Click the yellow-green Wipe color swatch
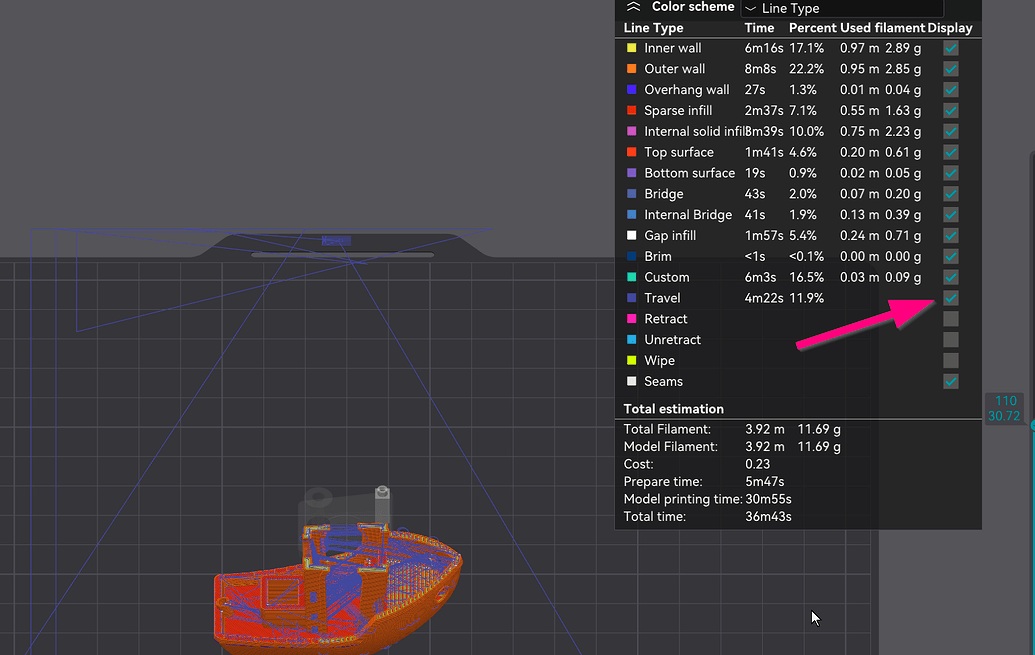This screenshot has height=655, width=1035. pyautogui.click(x=632, y=361)
